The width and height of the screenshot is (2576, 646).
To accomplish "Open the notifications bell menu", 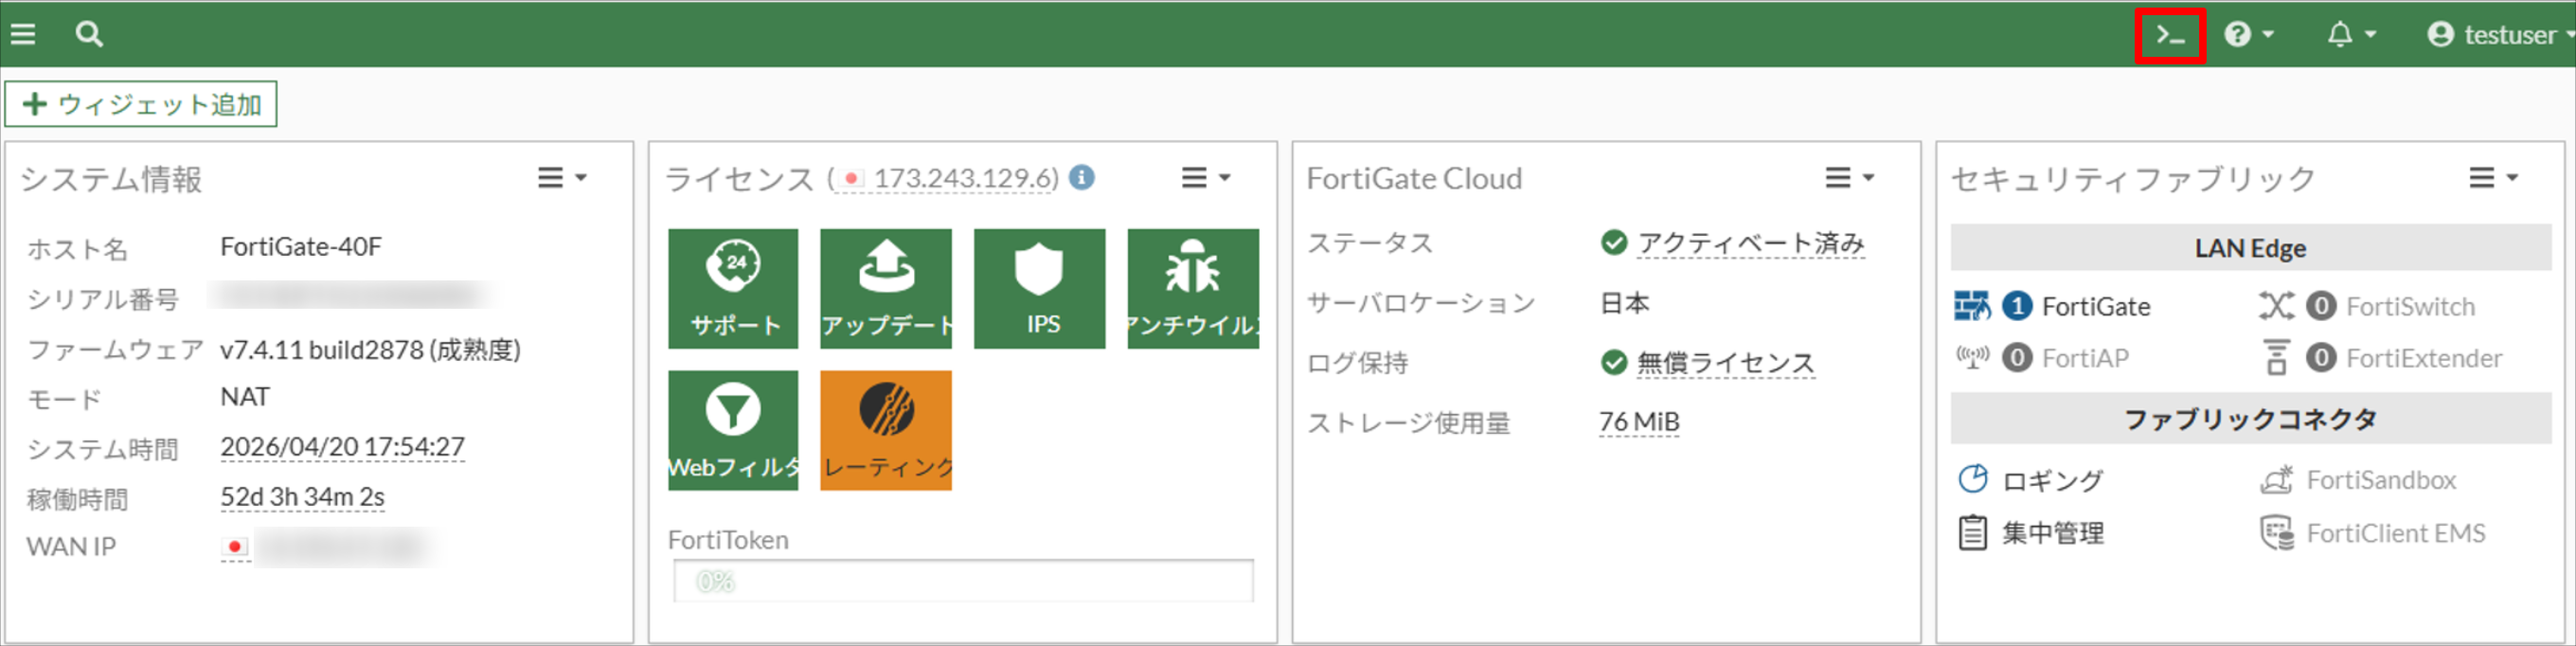I will click(2350, 35).
